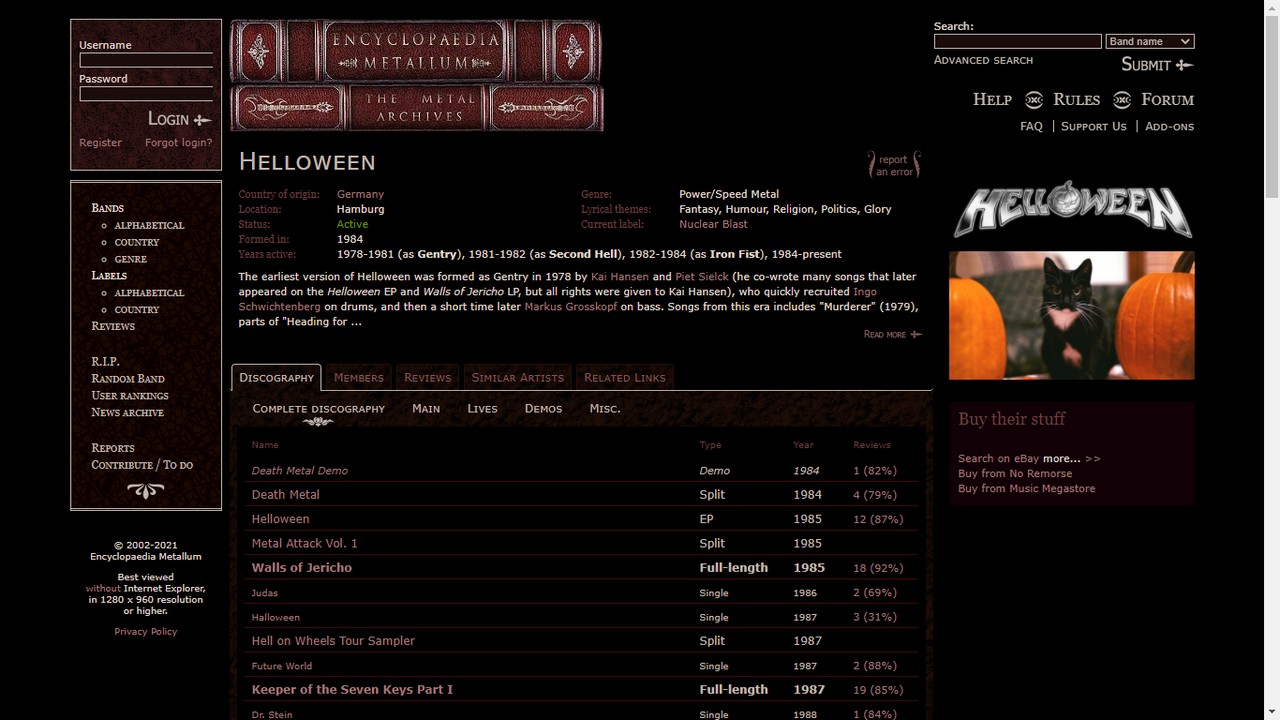
Task: Open the Privacy Policy link
Action: (146, 632)
